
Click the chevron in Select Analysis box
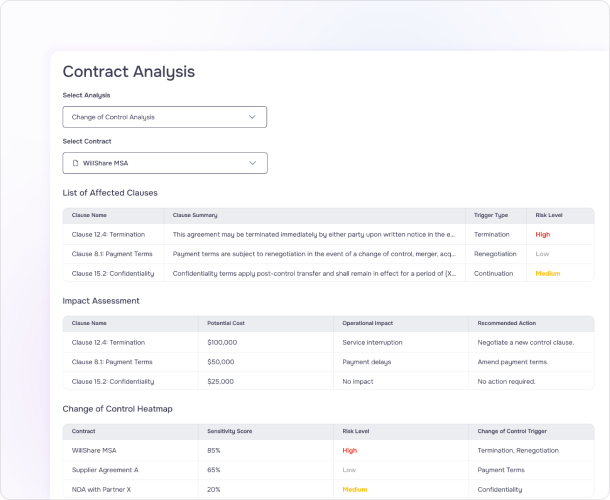(252, 117)
